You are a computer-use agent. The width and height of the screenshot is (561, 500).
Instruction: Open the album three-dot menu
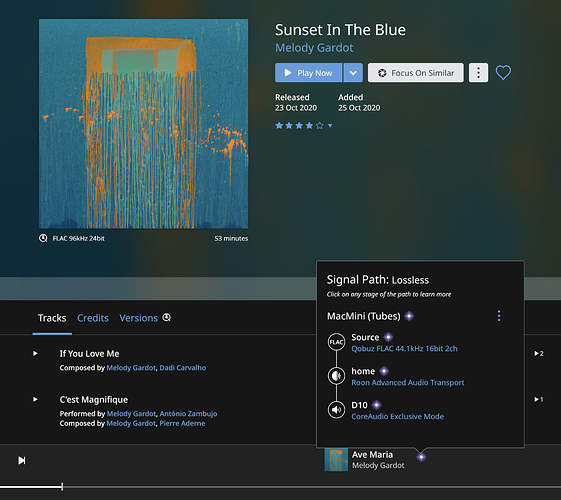pyautogui.click(x=478, y=73)
